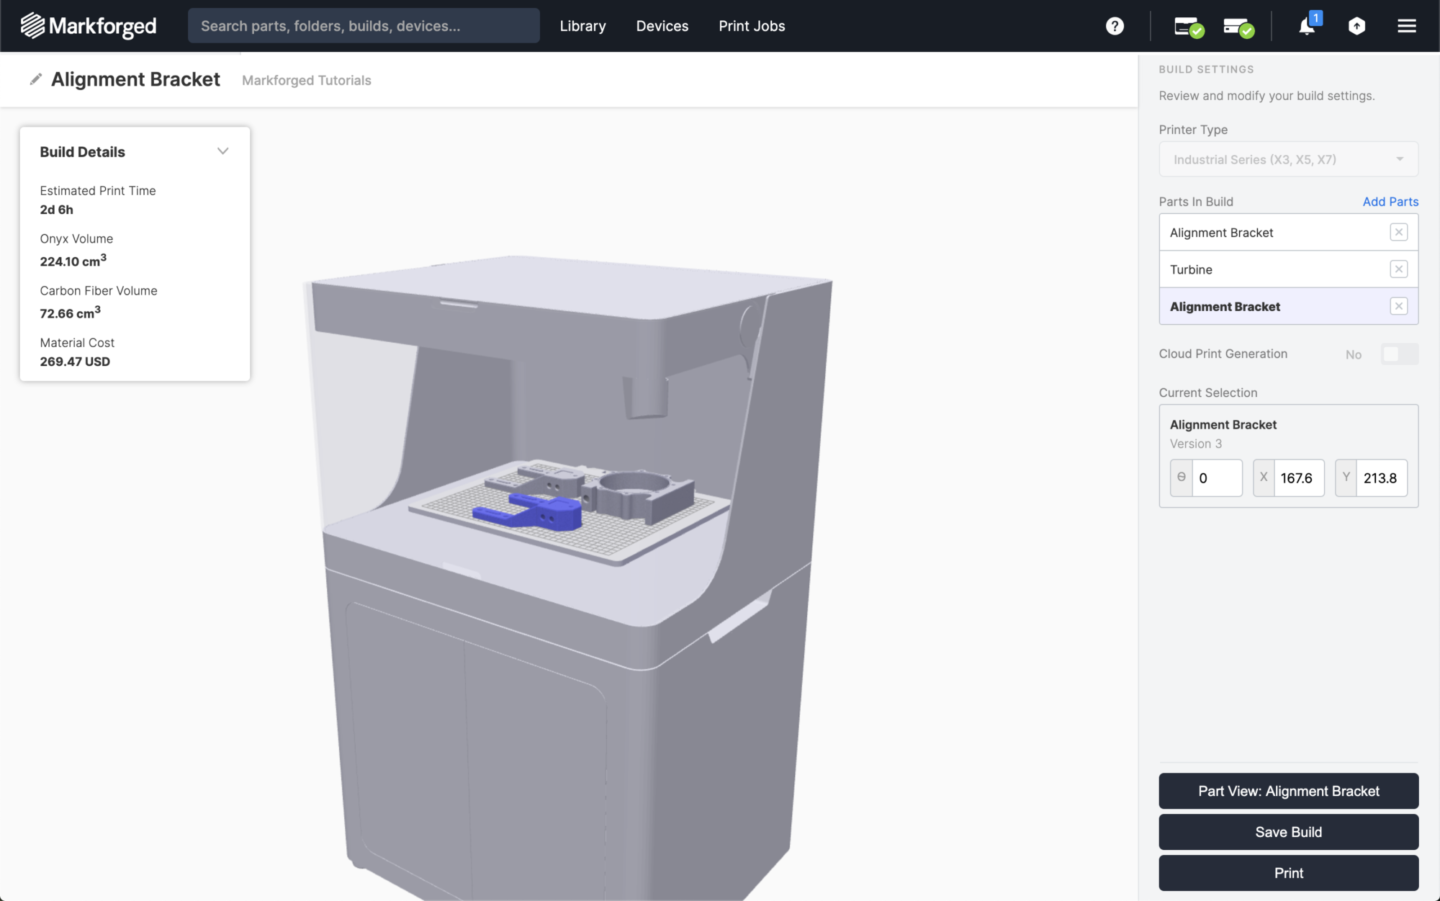This screenshot has height=901, width=1440.
Task: Click Save Build
Action: 1288,831
